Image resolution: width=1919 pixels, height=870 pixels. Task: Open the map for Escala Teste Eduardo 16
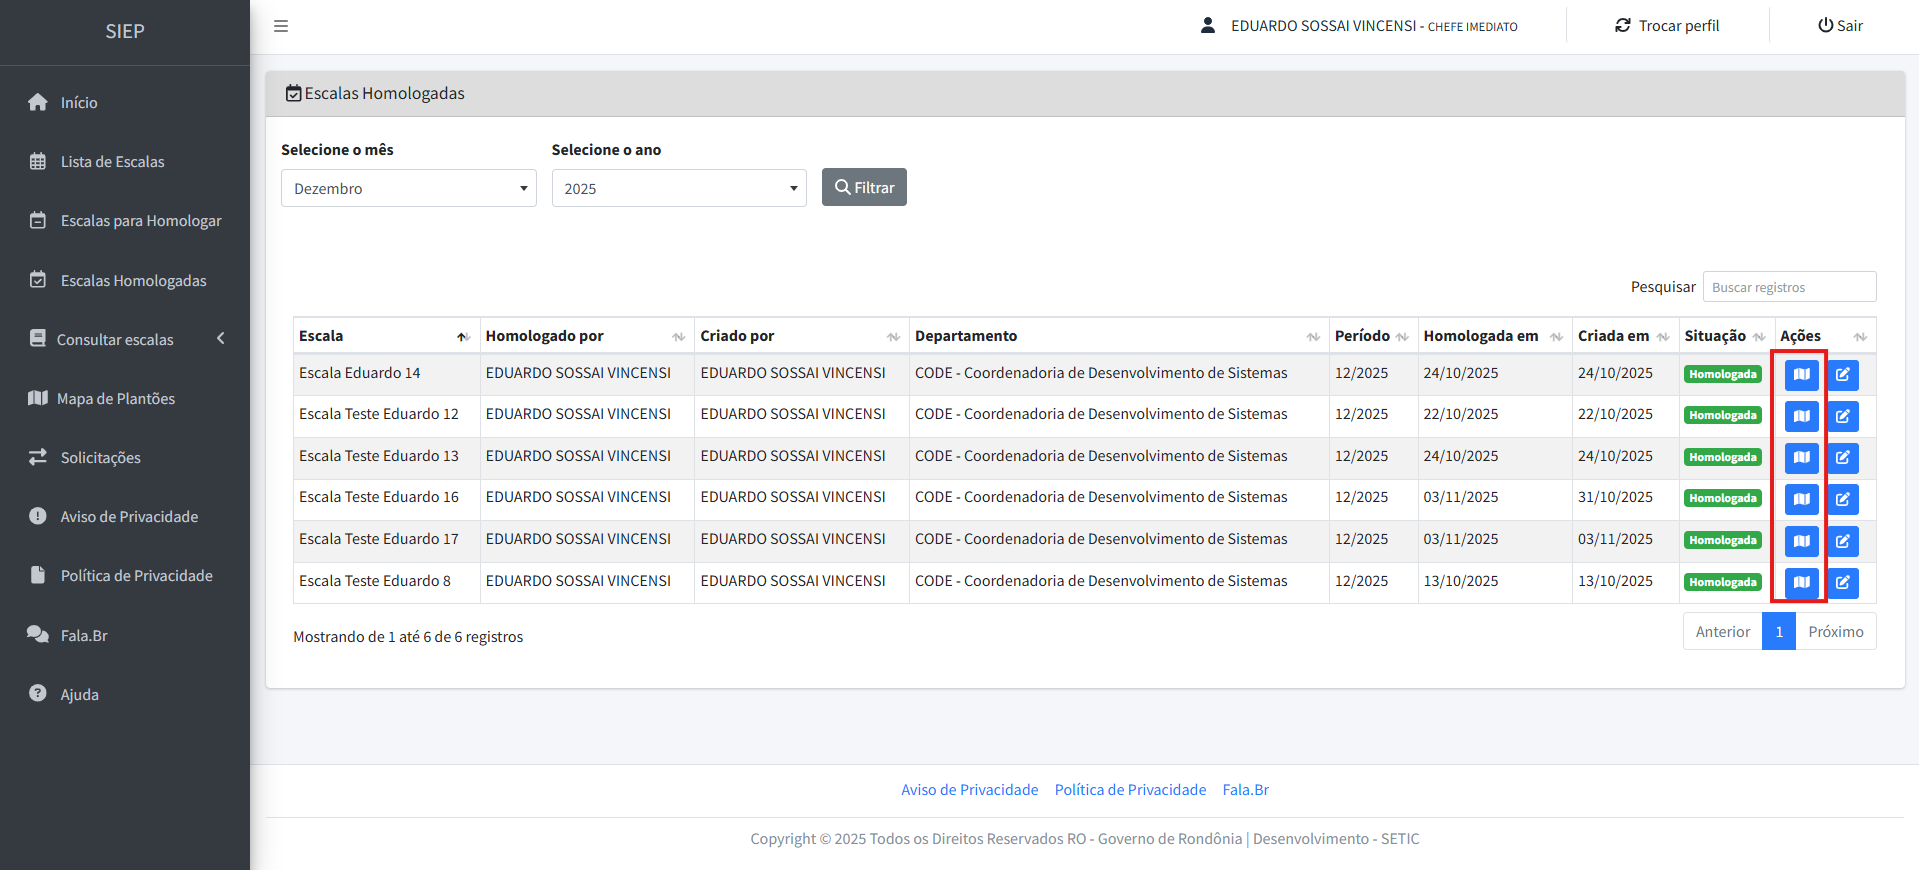coord(1801,499)
